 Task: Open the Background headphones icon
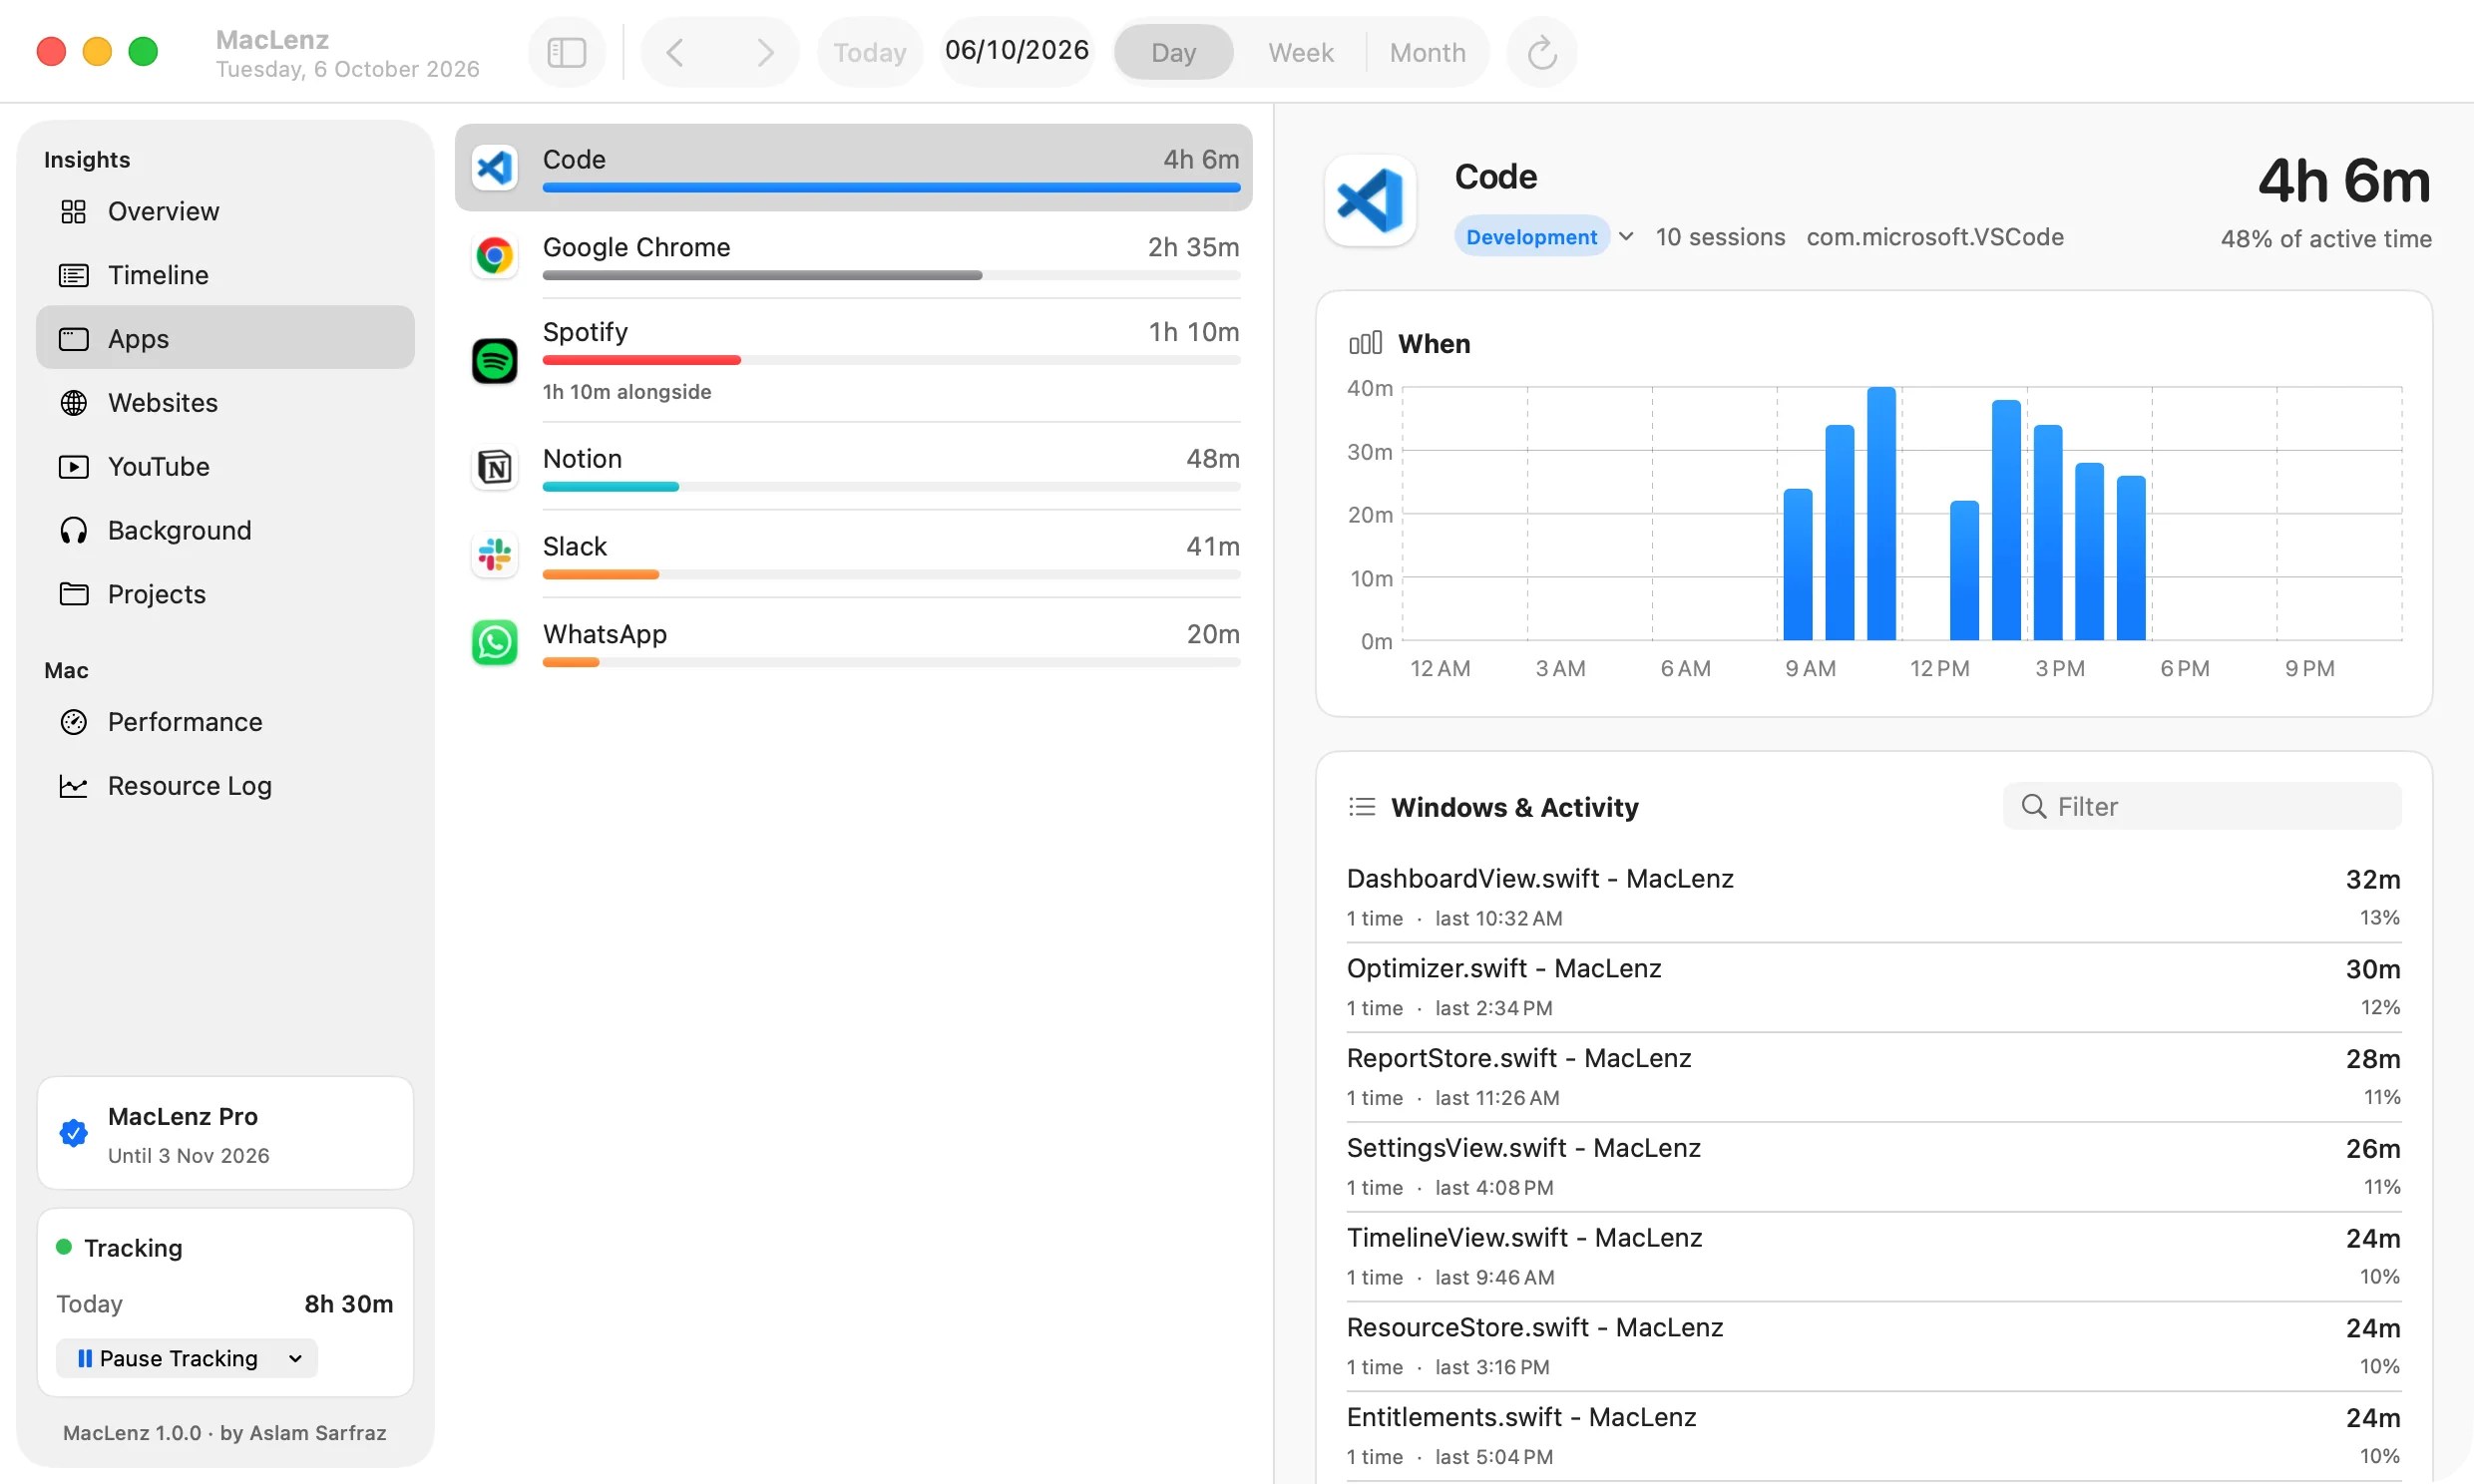(x=74, y=531)
